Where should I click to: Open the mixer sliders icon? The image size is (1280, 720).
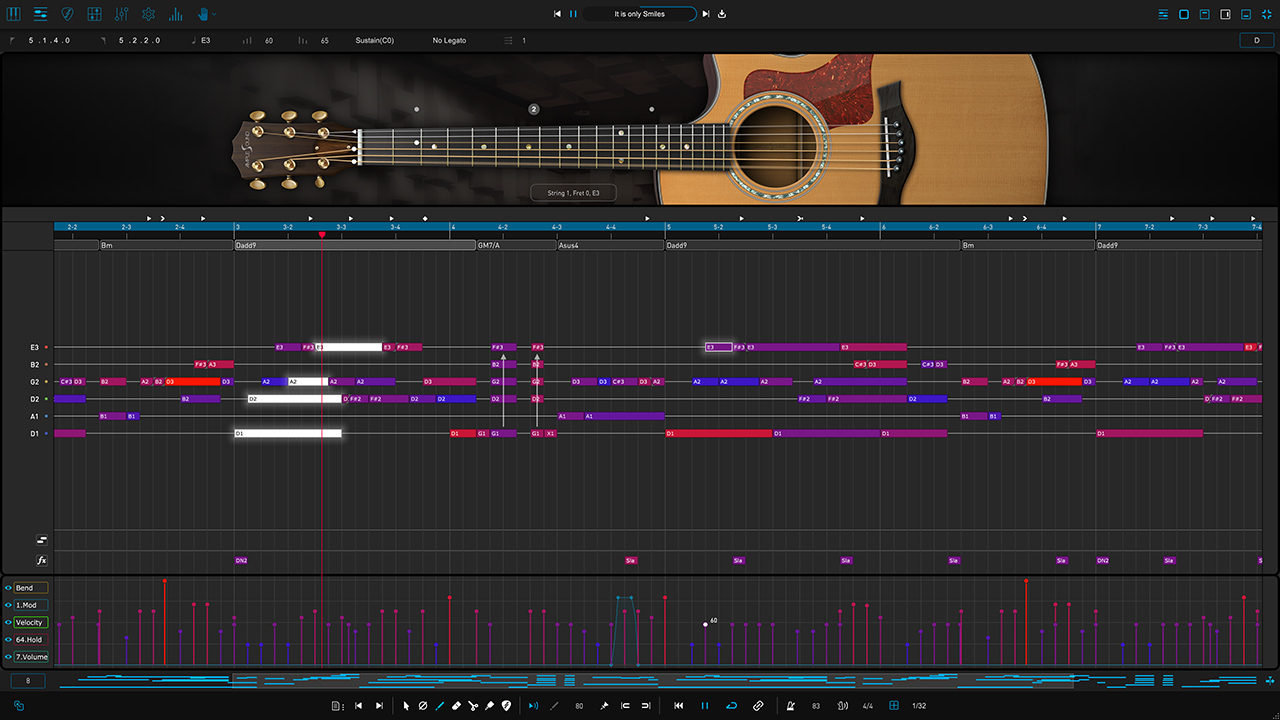tap(121, 14)
